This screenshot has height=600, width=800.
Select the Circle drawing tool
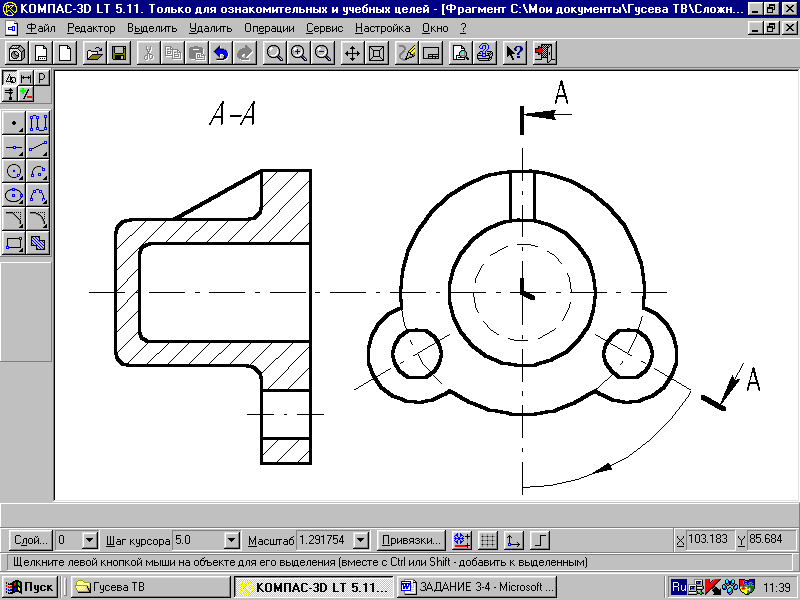(14, 171)
